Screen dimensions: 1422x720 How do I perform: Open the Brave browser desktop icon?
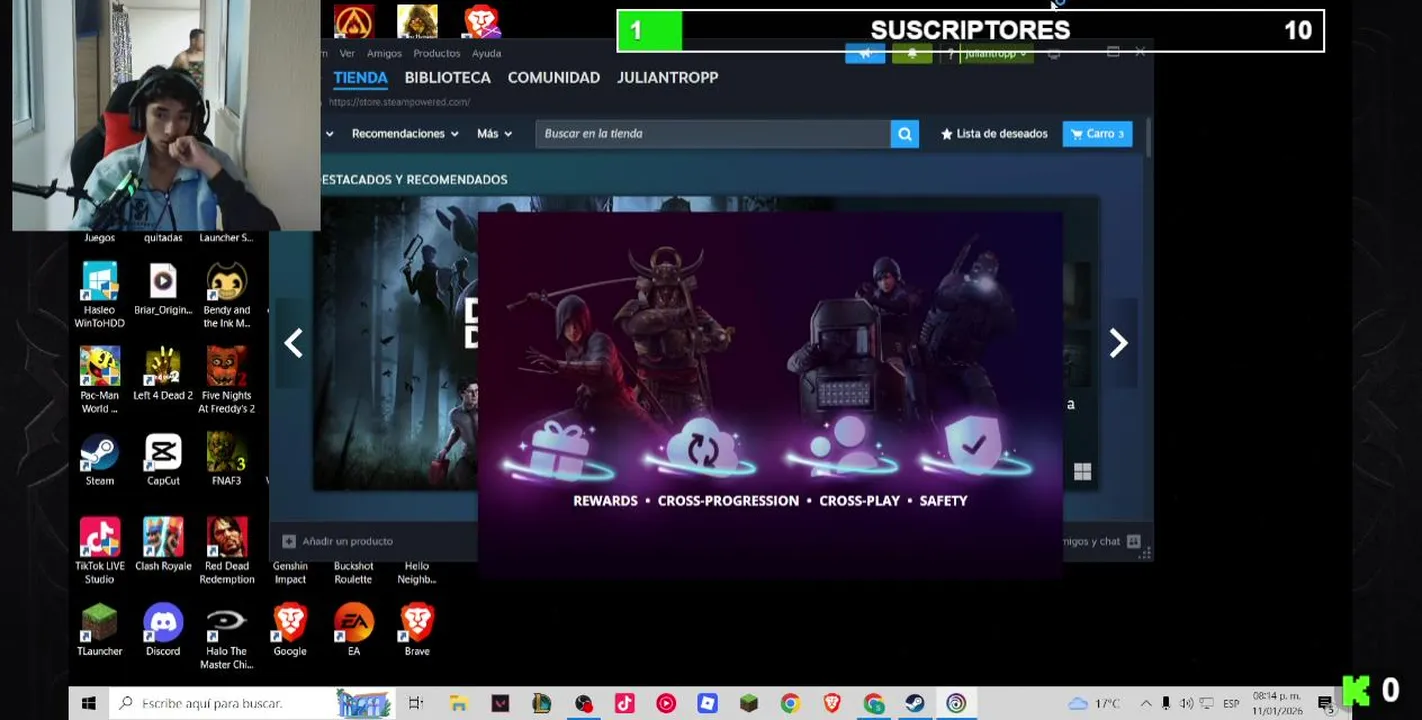click(x=417, y=630)
